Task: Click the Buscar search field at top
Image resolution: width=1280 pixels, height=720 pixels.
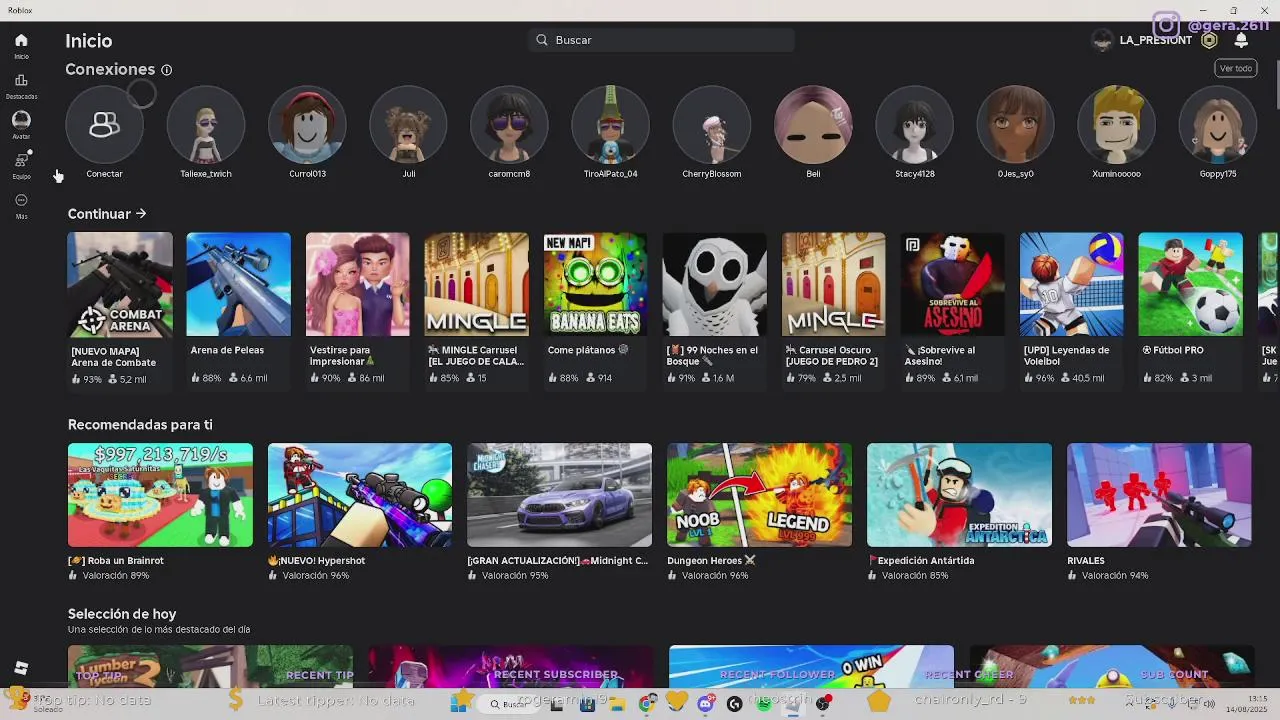Action: [661, 40]
